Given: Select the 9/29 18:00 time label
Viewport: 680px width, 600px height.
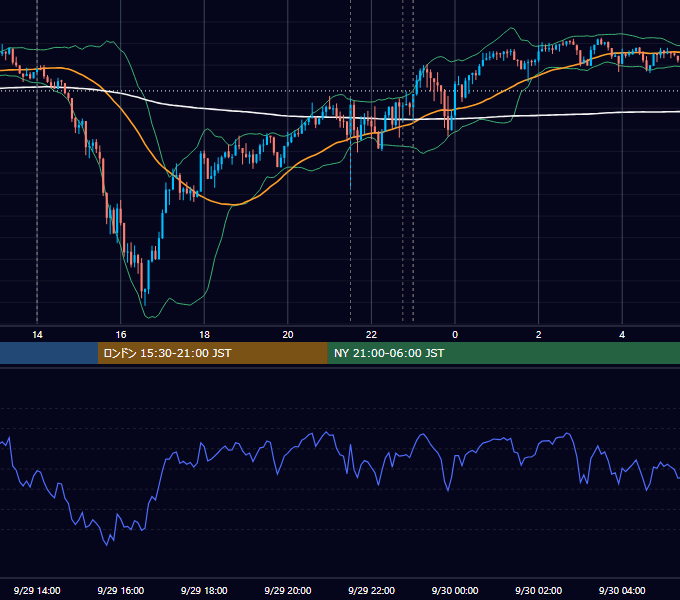Looking at the screenshot, I should click(204, 590).
